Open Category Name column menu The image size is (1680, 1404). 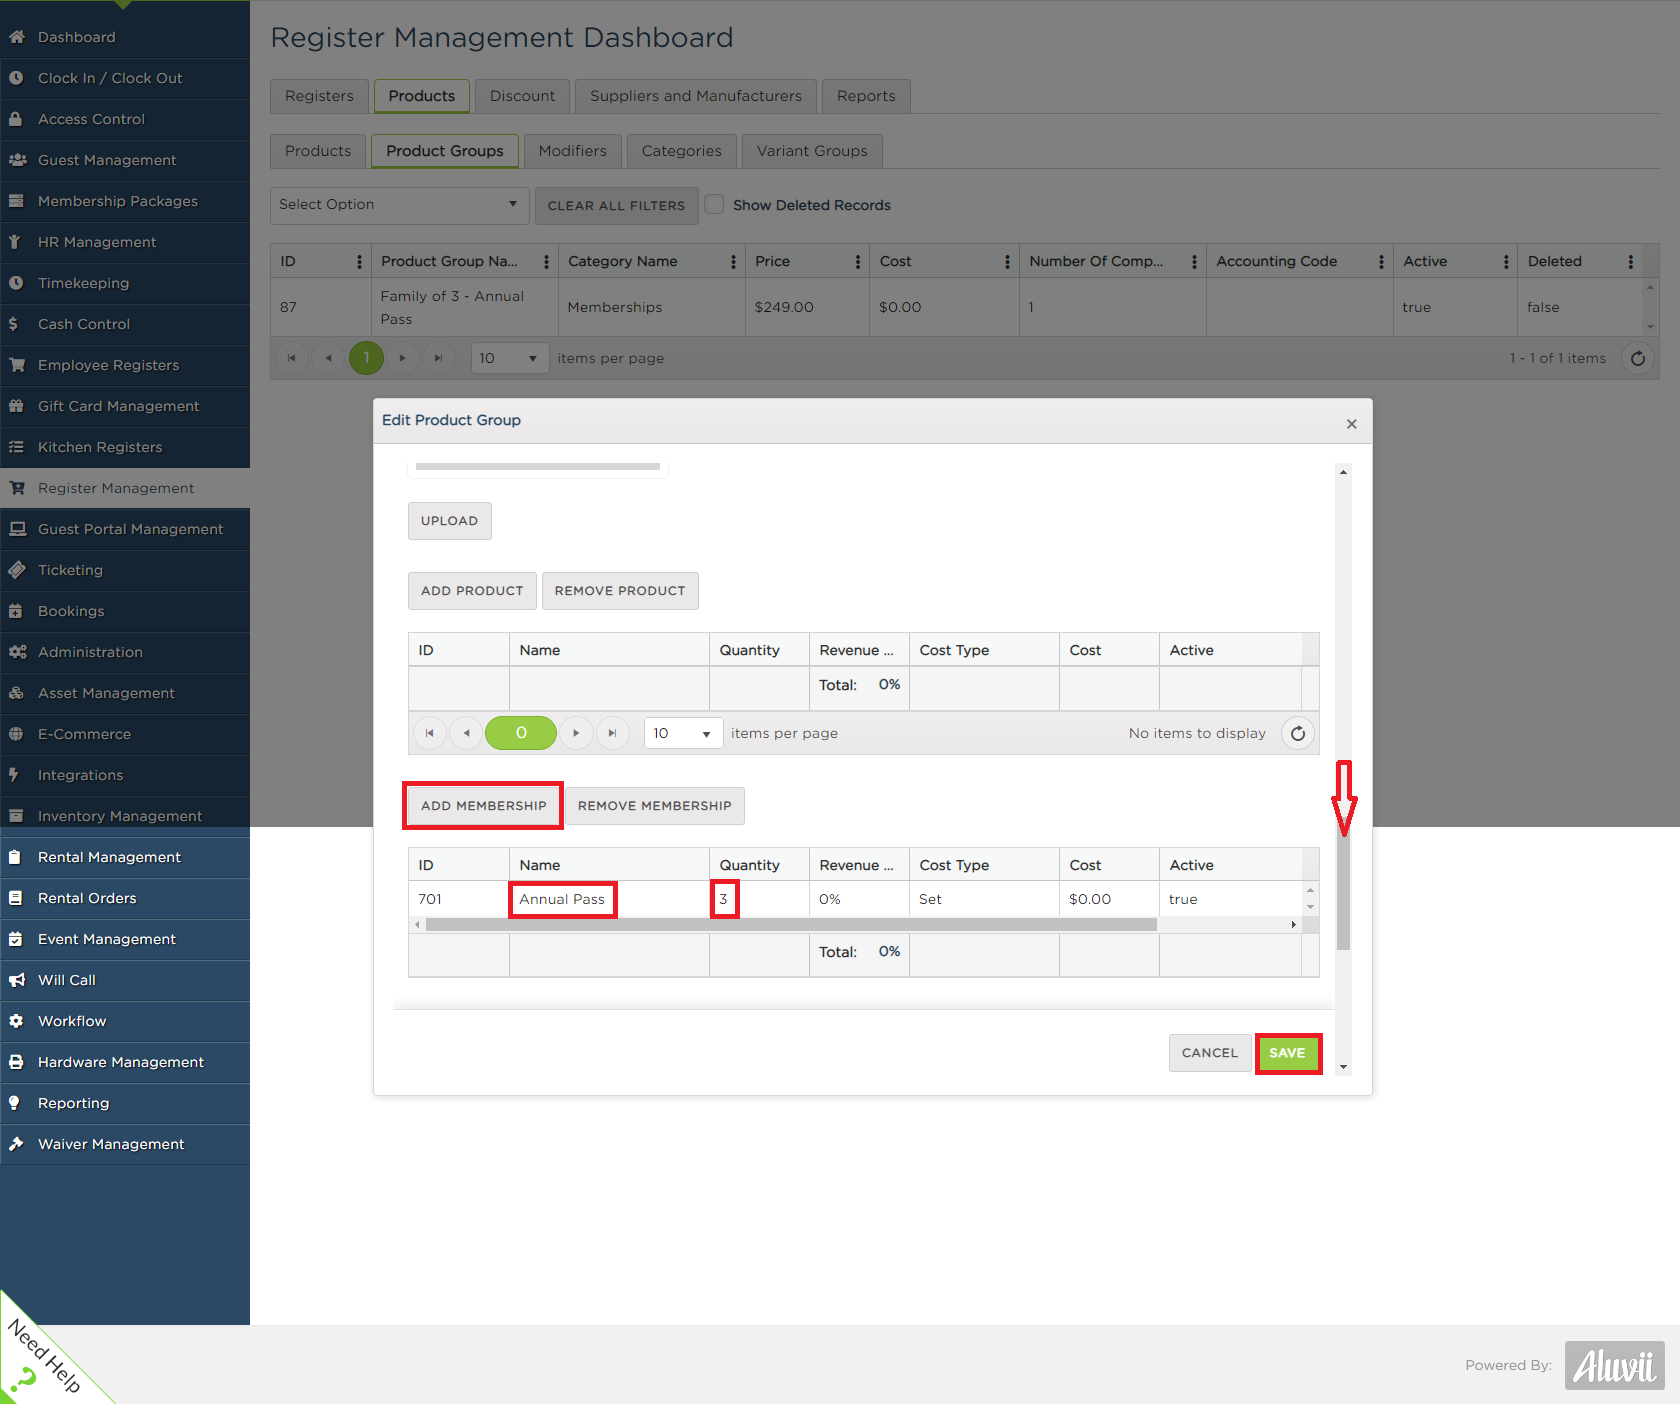[733, 261]
